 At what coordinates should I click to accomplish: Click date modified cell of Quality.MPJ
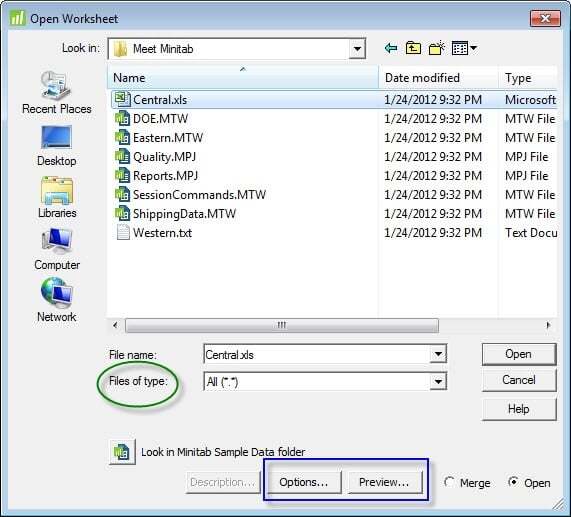coord(433,157)
